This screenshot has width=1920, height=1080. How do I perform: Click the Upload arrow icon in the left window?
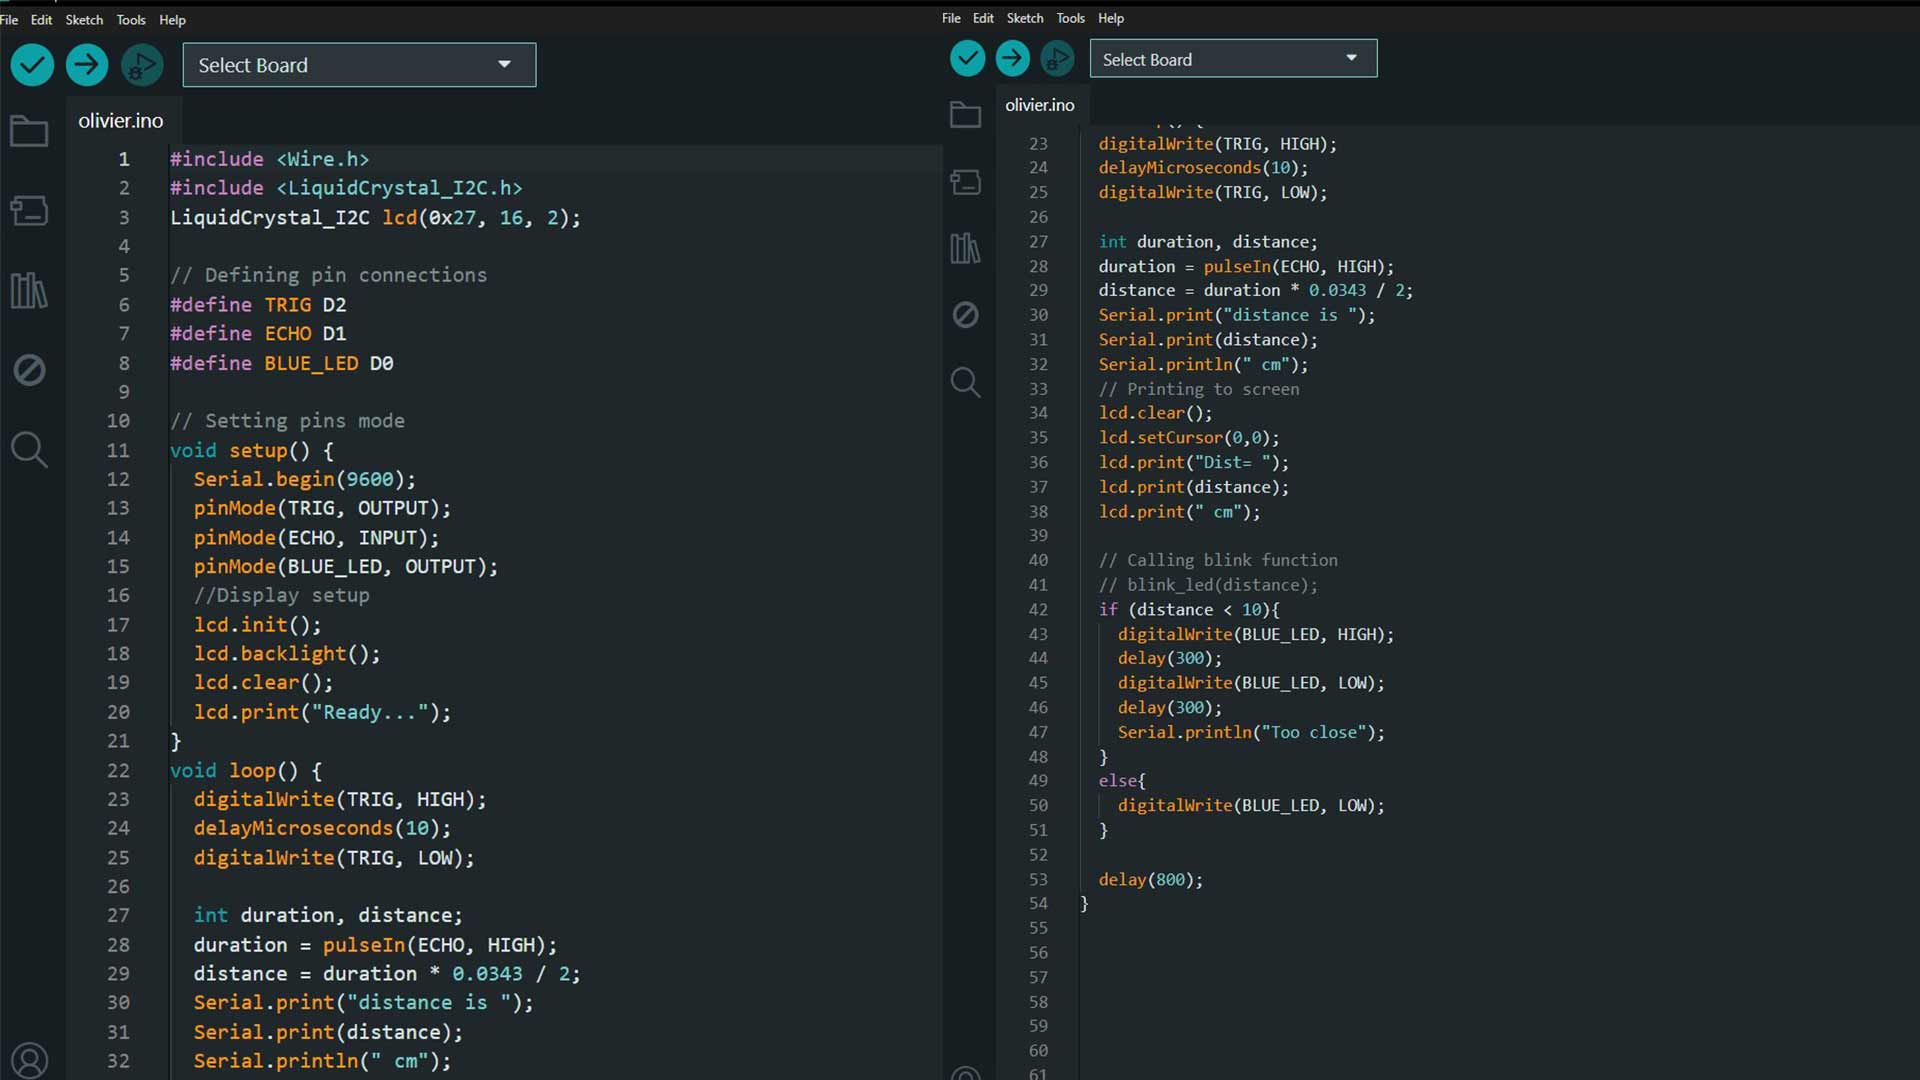pos(87,65)
